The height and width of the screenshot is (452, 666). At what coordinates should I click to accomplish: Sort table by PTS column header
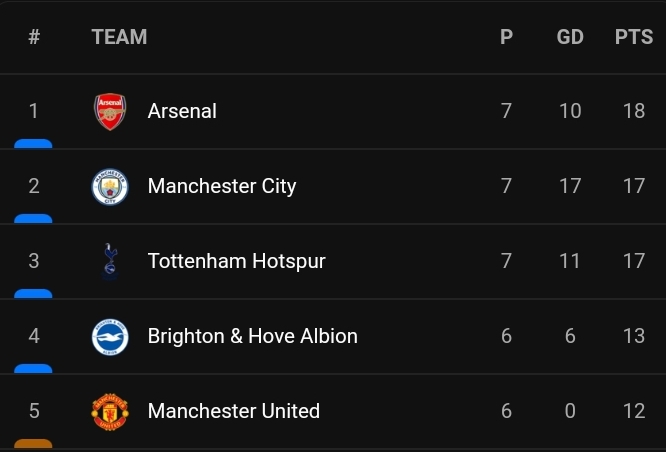point(634,37)
